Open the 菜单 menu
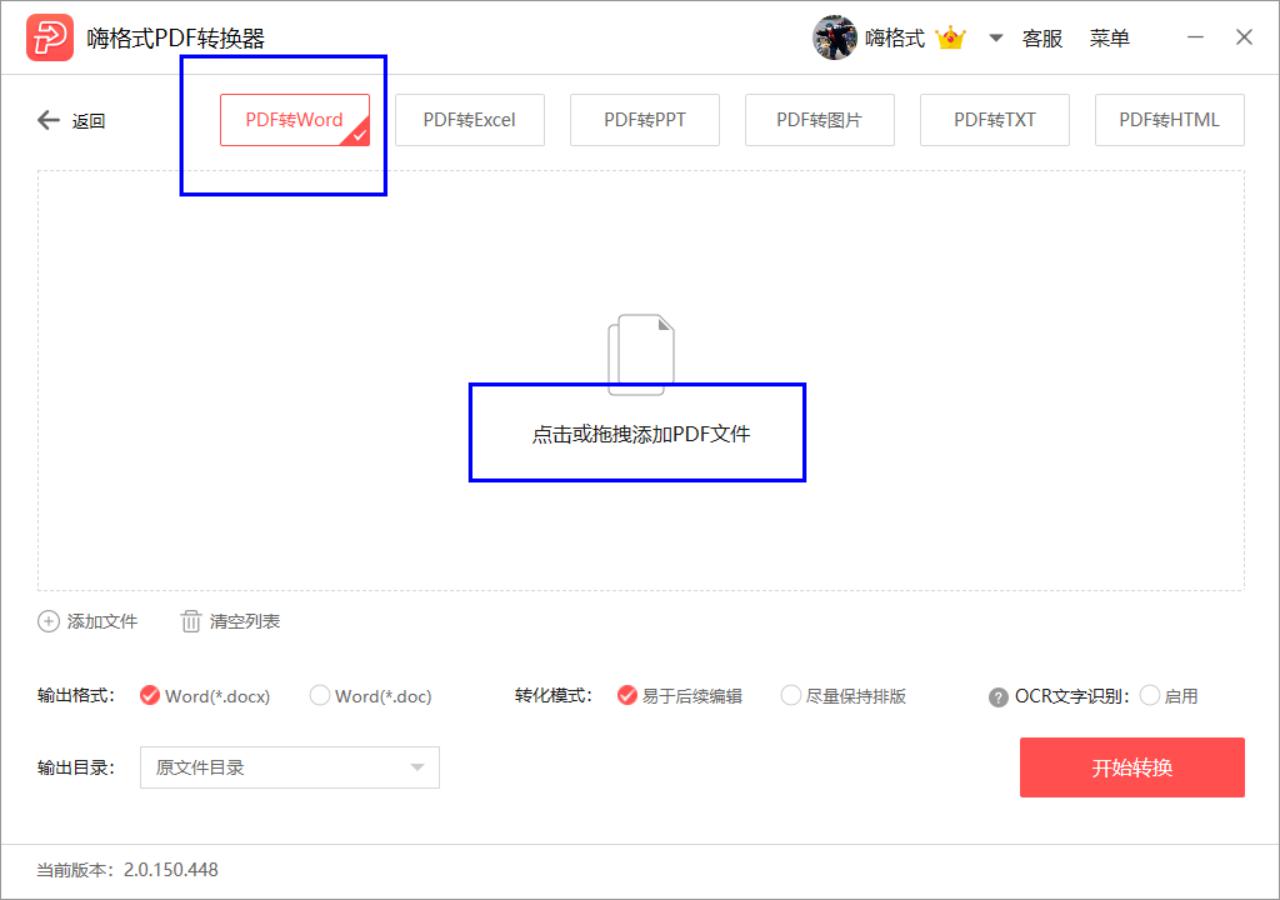 click(1110, 39)
